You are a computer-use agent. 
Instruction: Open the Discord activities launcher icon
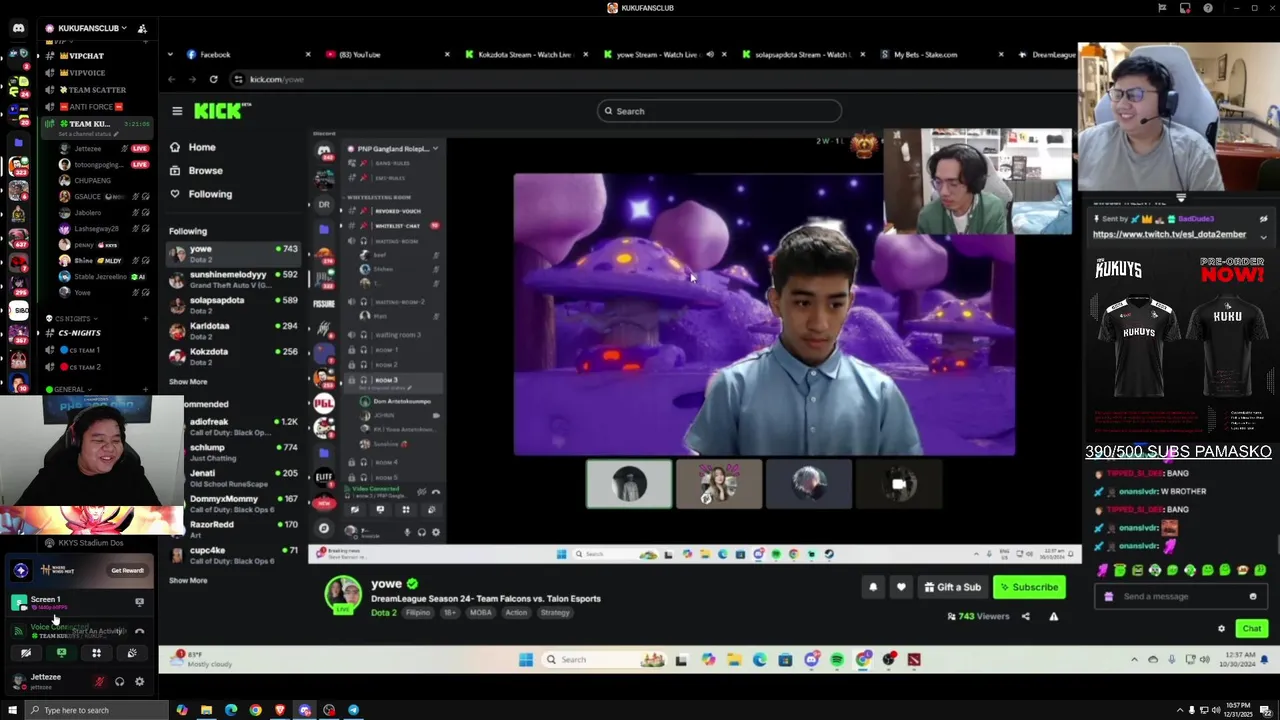pos(96,653)
